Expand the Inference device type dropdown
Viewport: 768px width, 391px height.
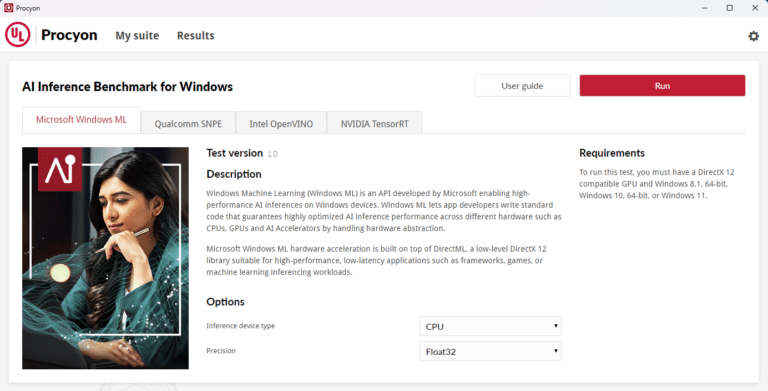pos(490,326)
